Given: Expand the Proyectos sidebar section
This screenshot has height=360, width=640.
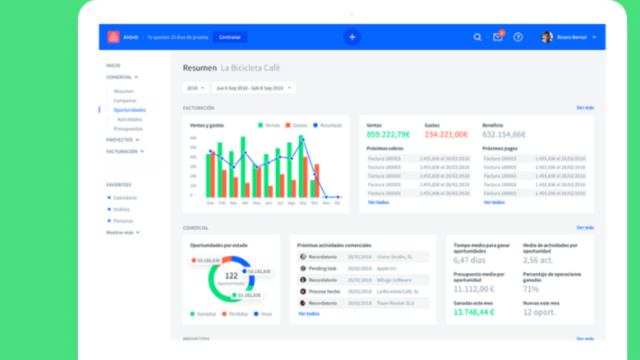Looking at the screenshot, I should tap(123, 140).
